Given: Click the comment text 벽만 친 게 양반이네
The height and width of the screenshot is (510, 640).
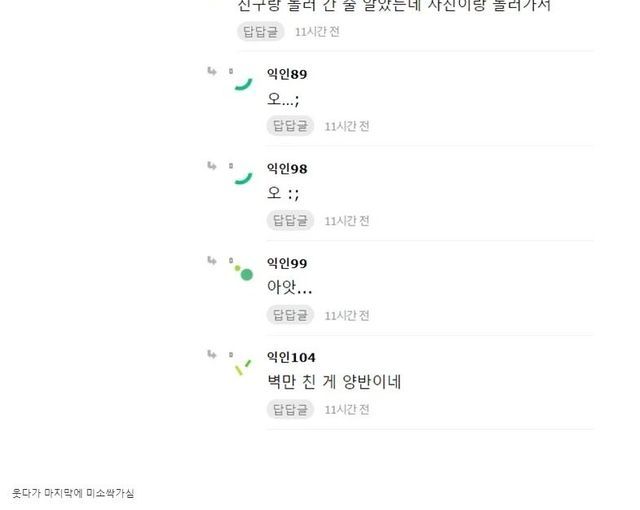Looking at the screenshot, I should 334,382.
